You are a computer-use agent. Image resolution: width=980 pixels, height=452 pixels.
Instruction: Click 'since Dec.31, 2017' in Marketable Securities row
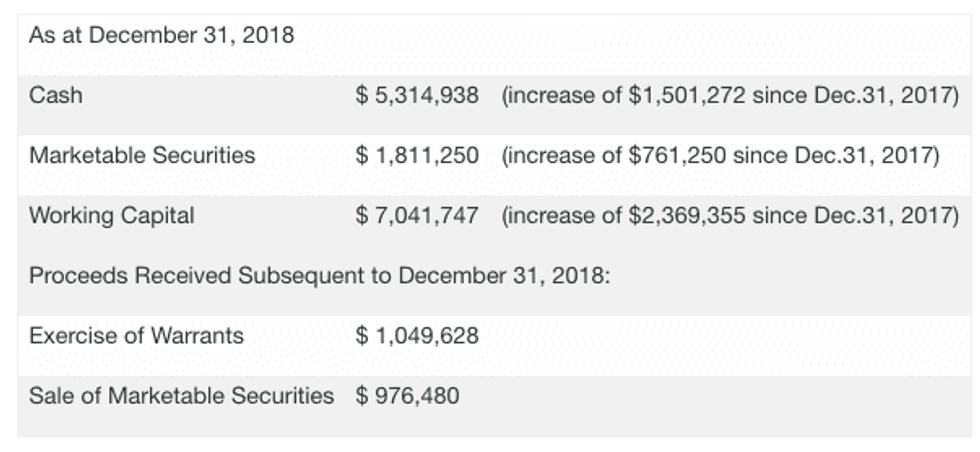(836, 156)
